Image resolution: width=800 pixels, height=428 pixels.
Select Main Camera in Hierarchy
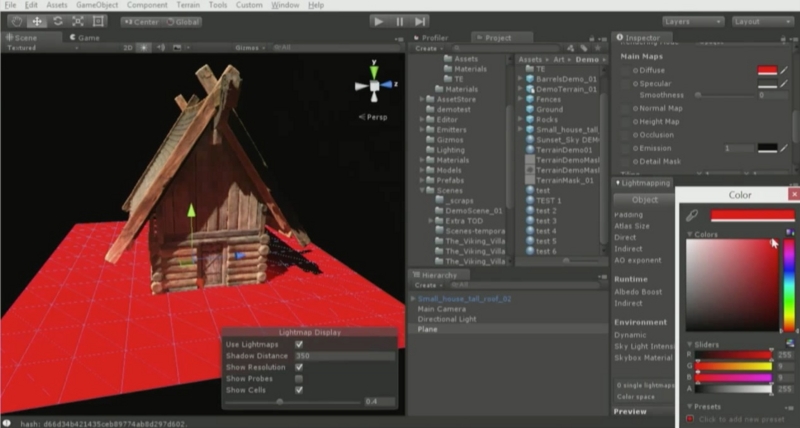point(441,309)
